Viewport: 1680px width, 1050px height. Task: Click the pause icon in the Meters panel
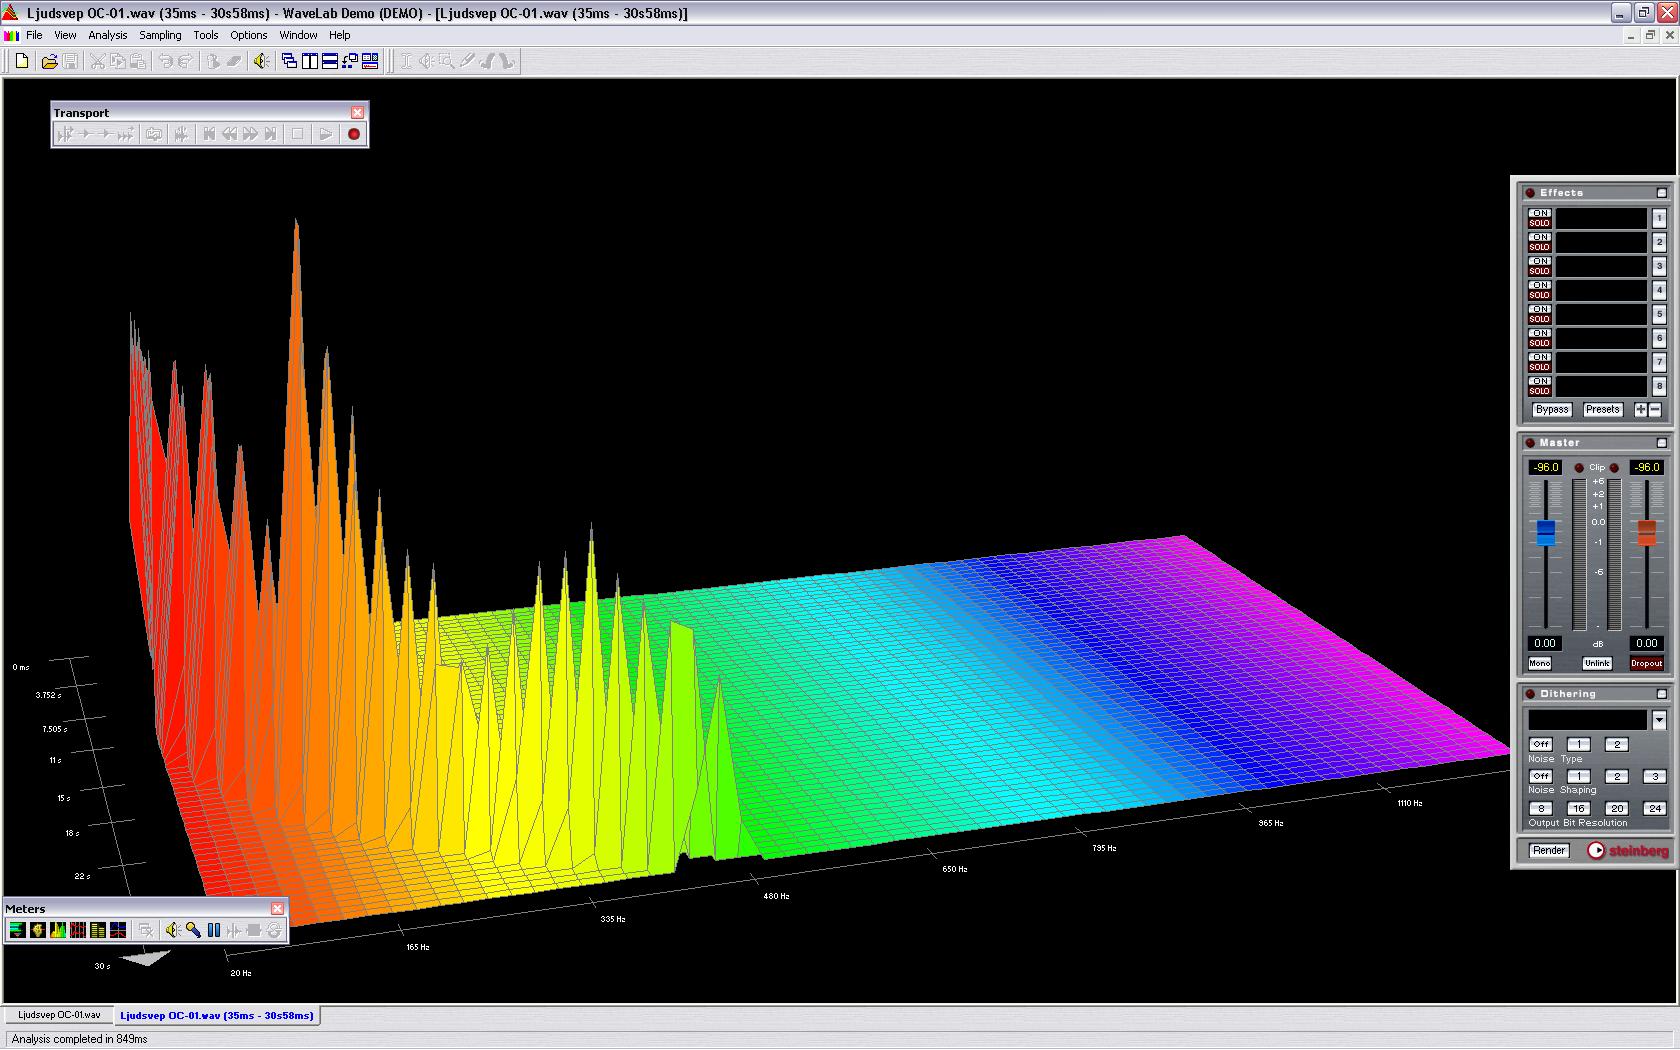tap(213, 931)
